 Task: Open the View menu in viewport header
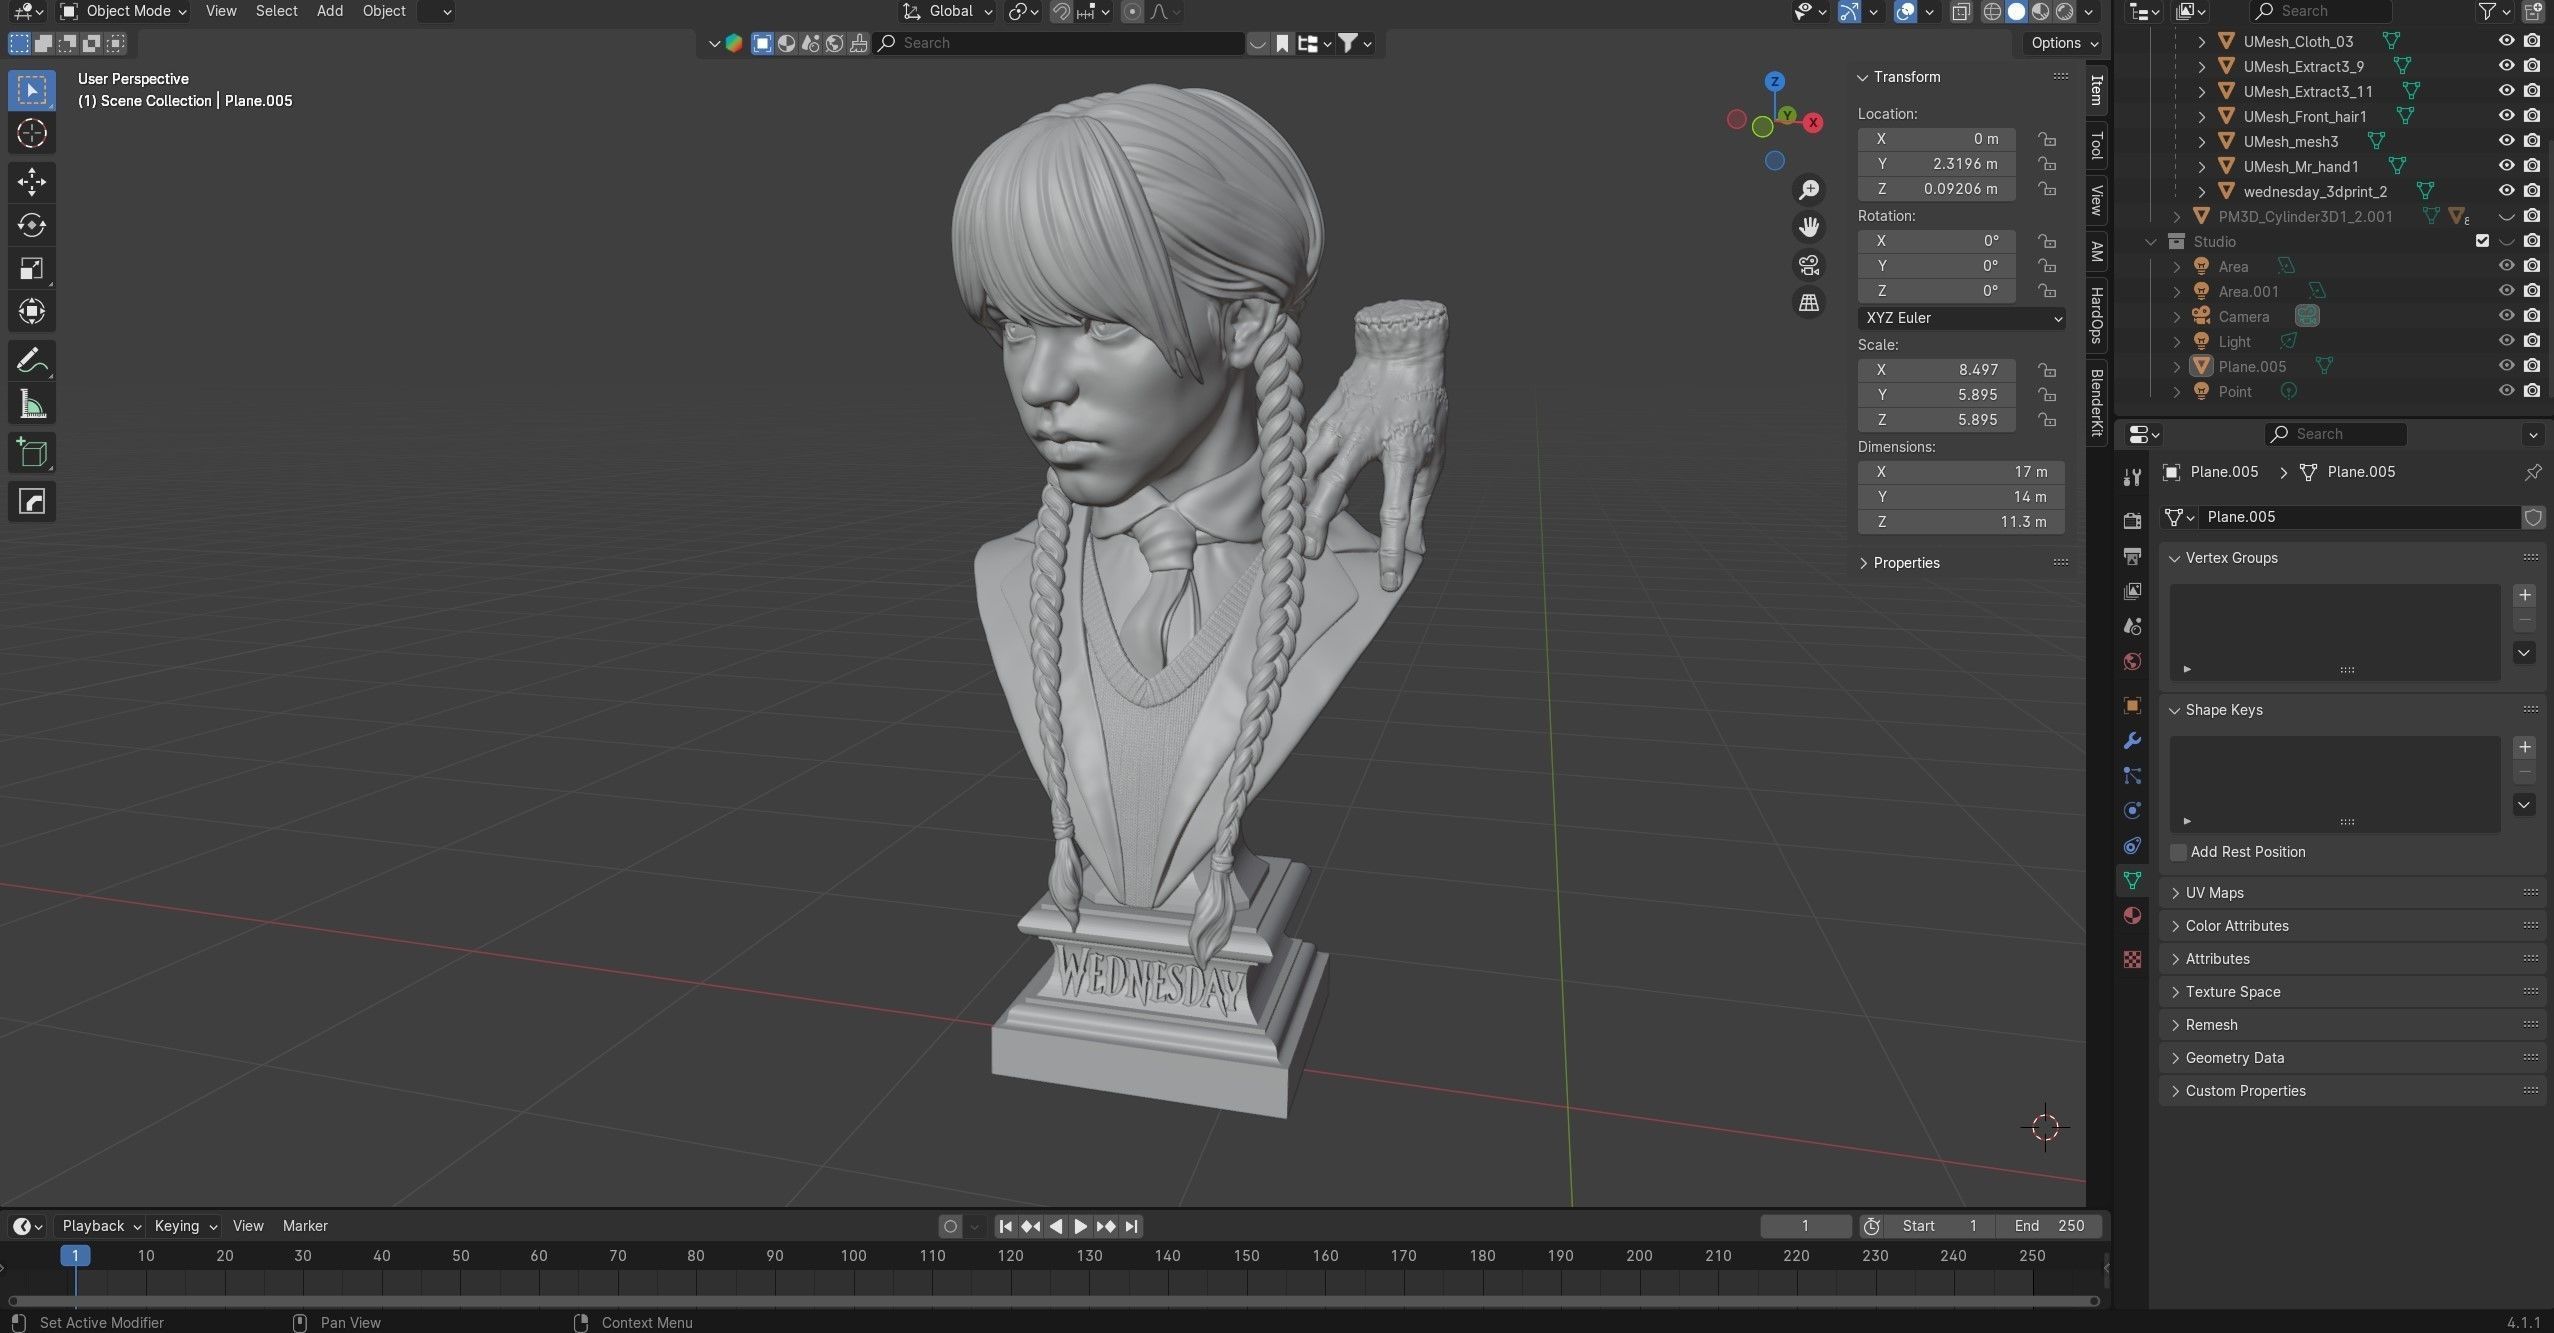[221, 11]
